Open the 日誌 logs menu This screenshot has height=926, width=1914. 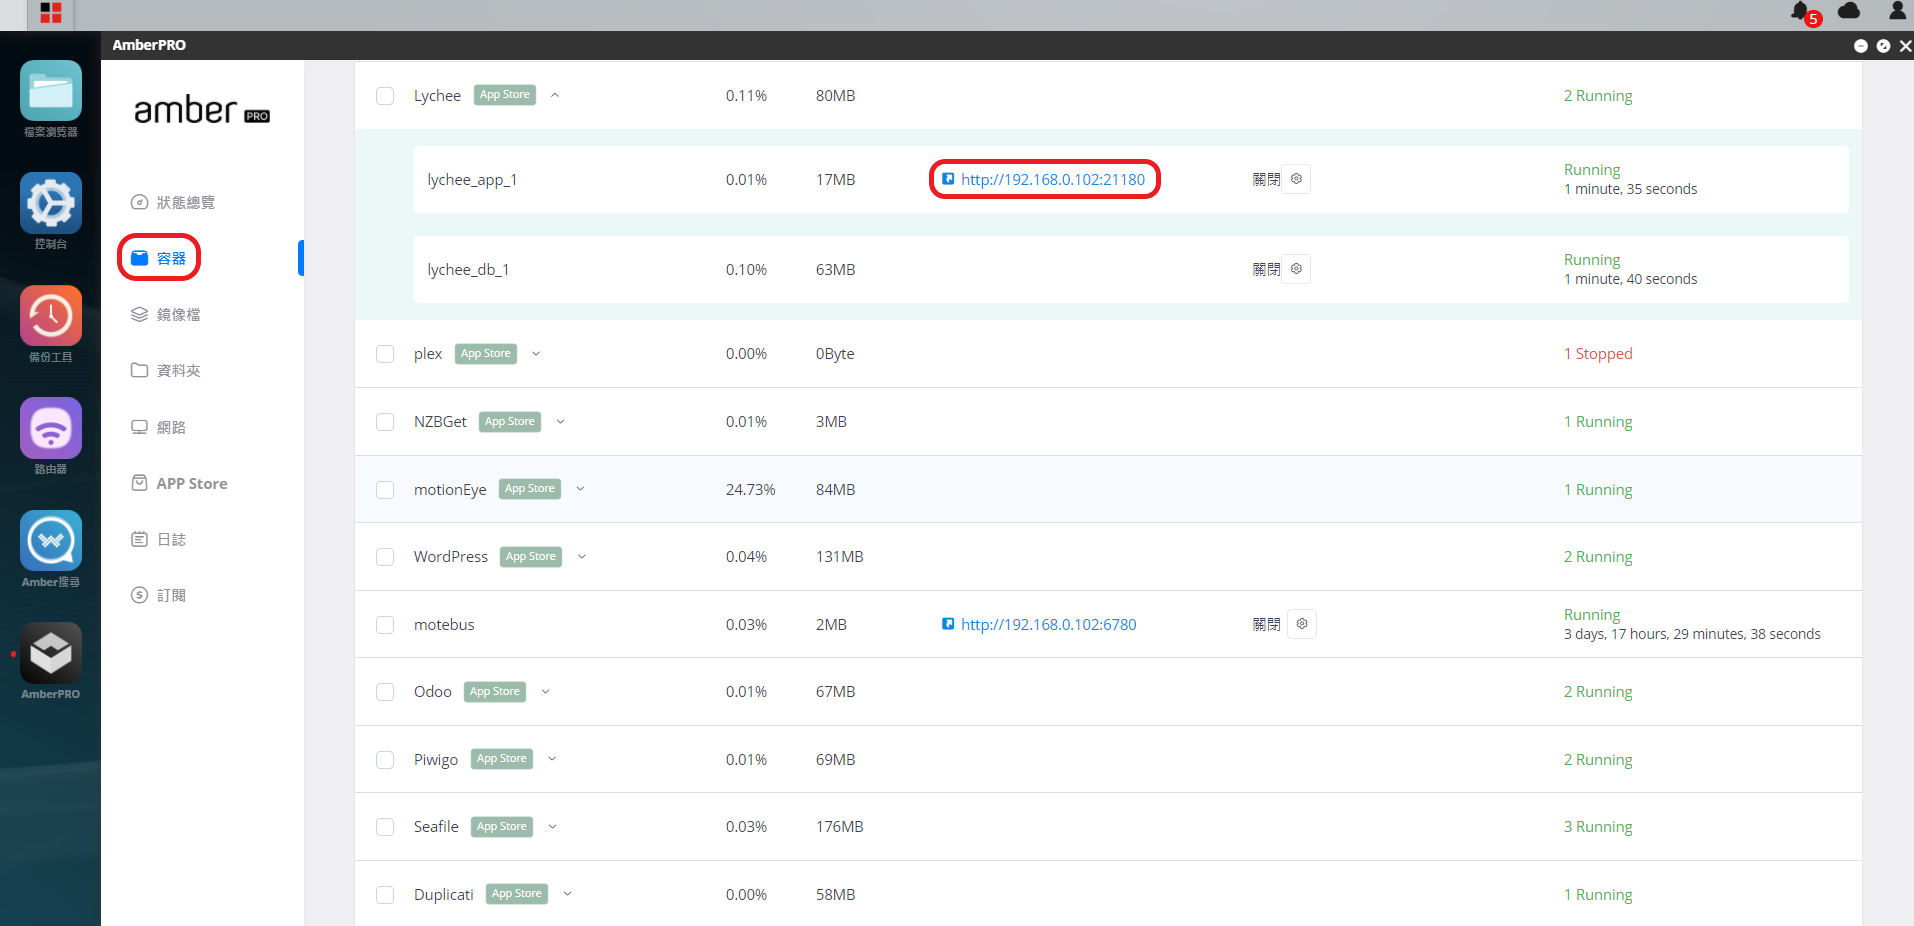click(x=159, y=539)
